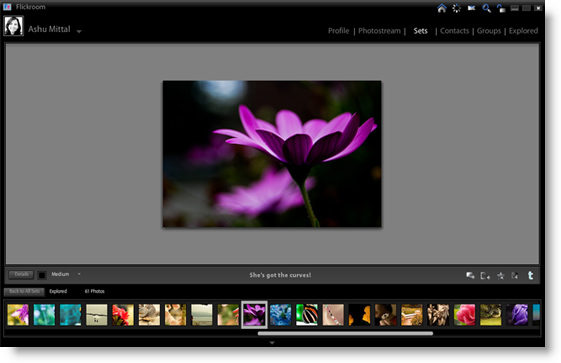Go to the Groups tab
Viewport: 561px width, 363px height.
[489, 31]
